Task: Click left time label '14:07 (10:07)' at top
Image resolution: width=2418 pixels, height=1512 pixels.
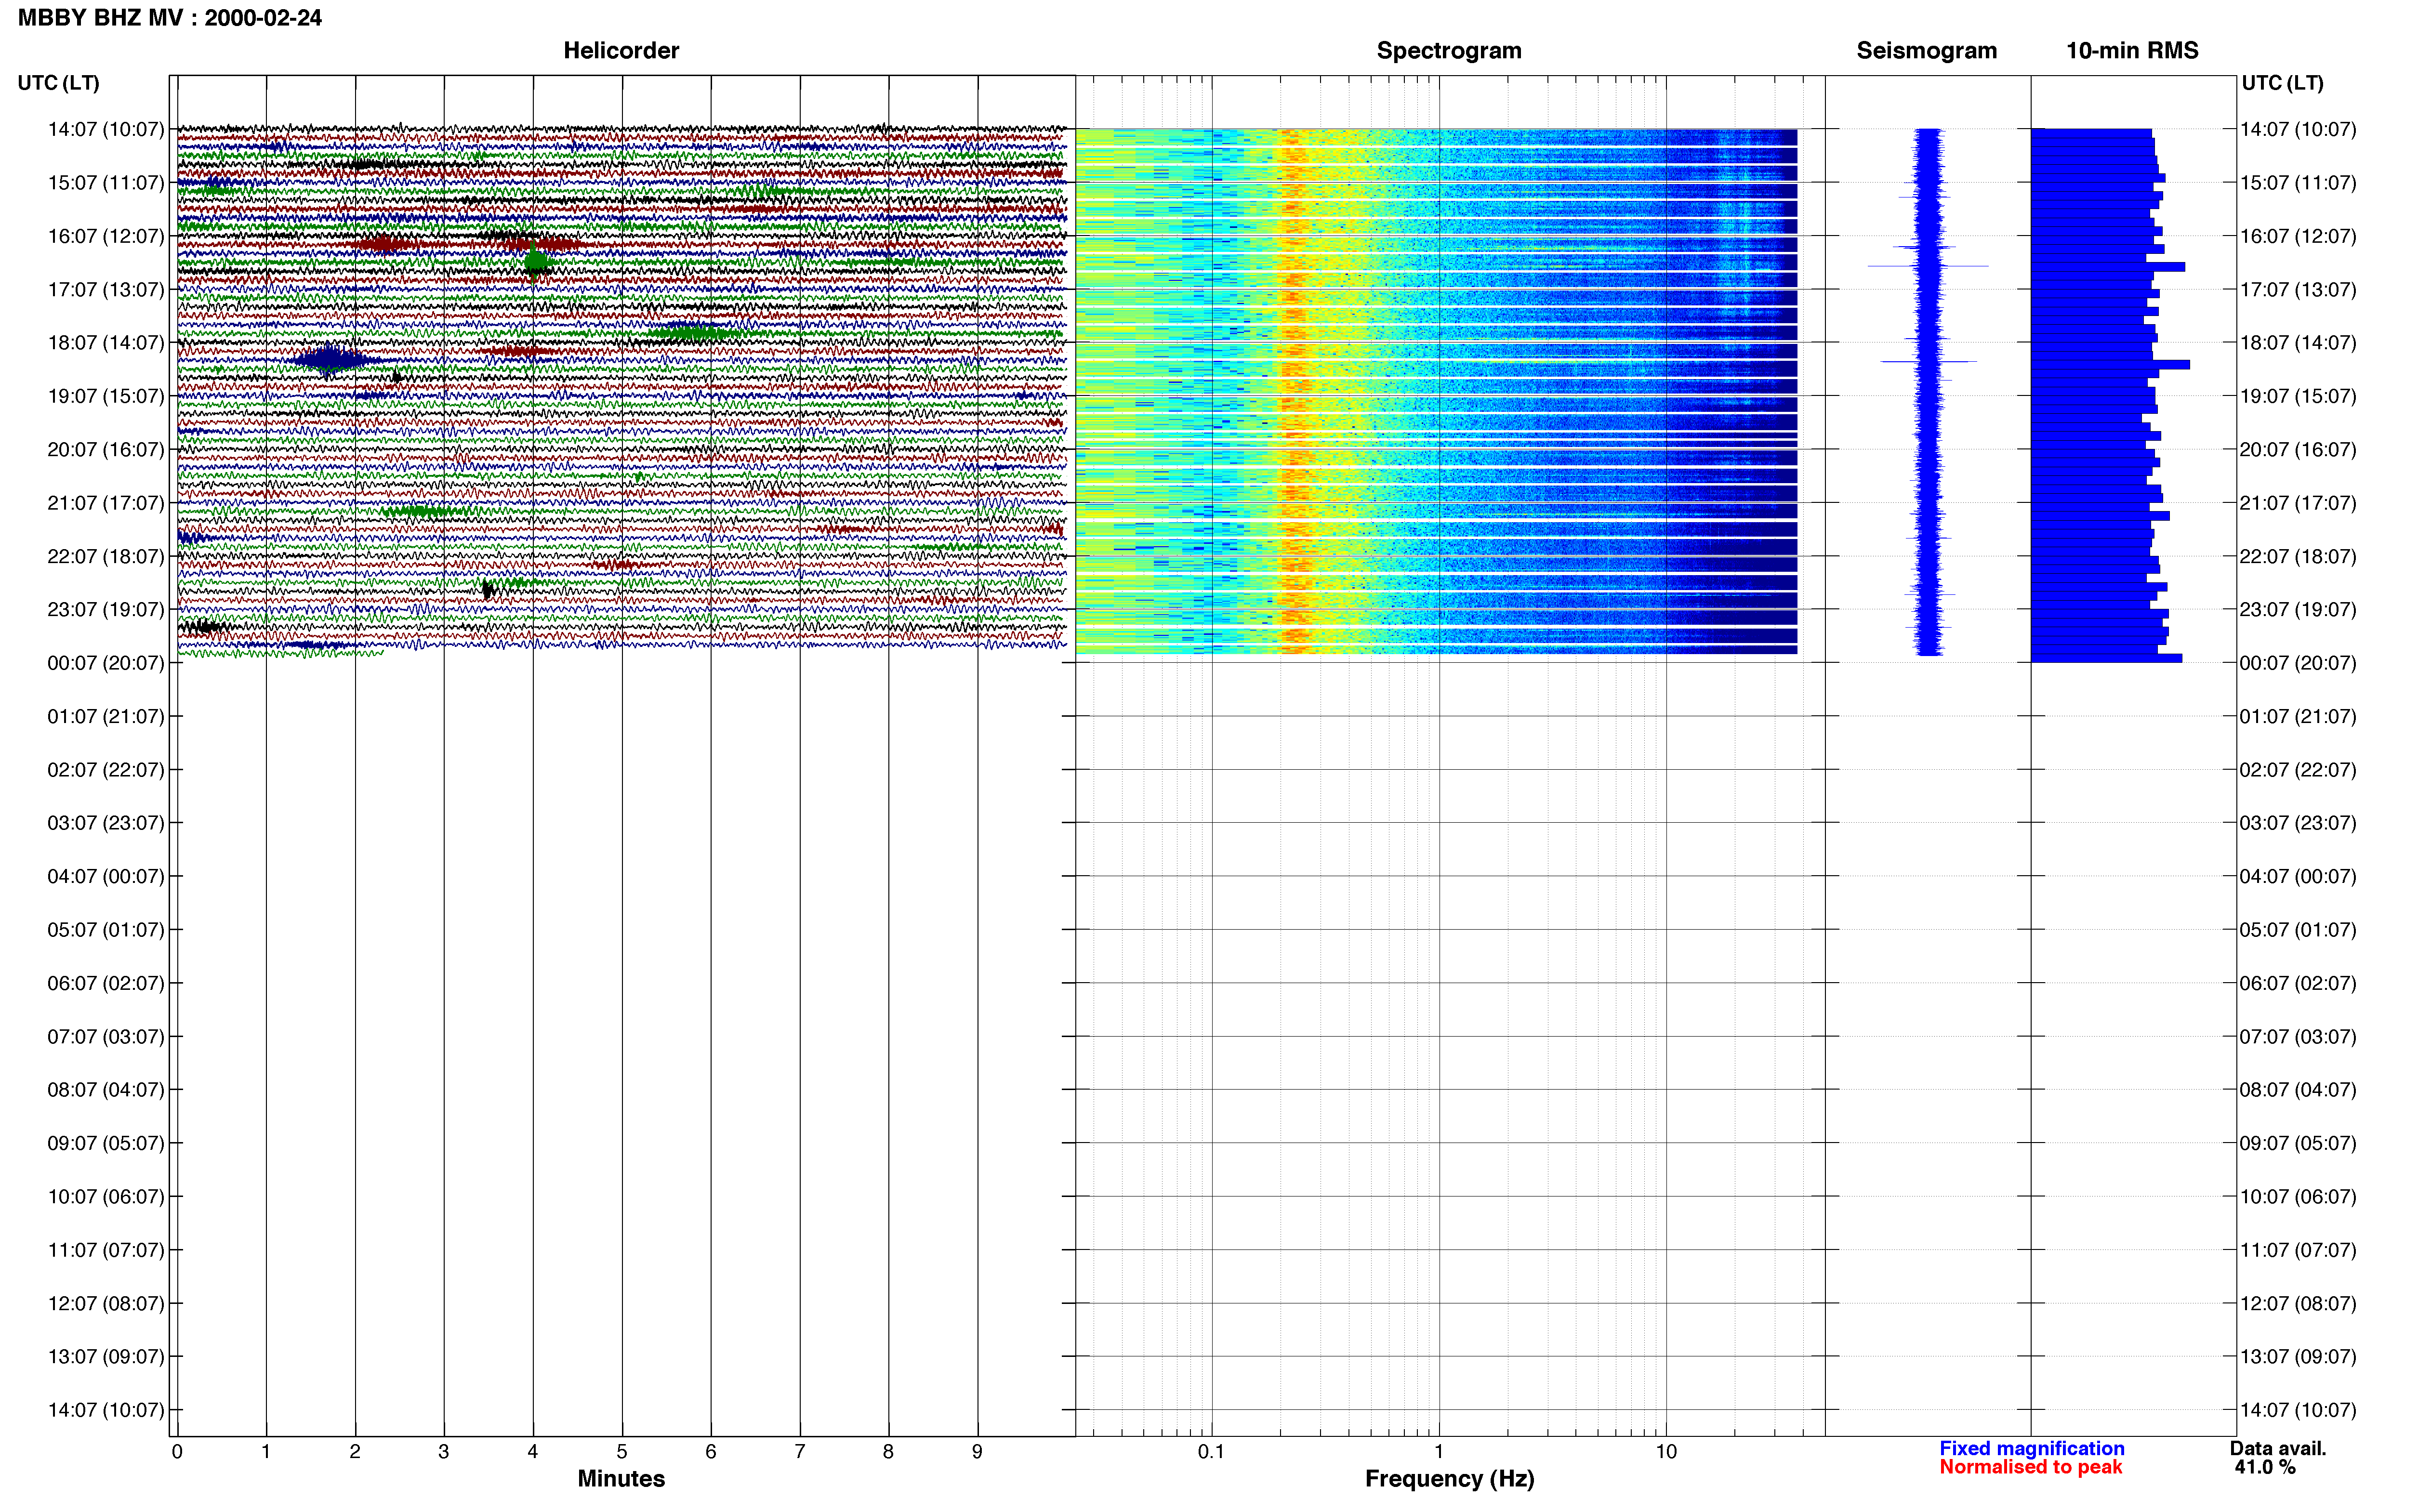Action: click(106, 129)
